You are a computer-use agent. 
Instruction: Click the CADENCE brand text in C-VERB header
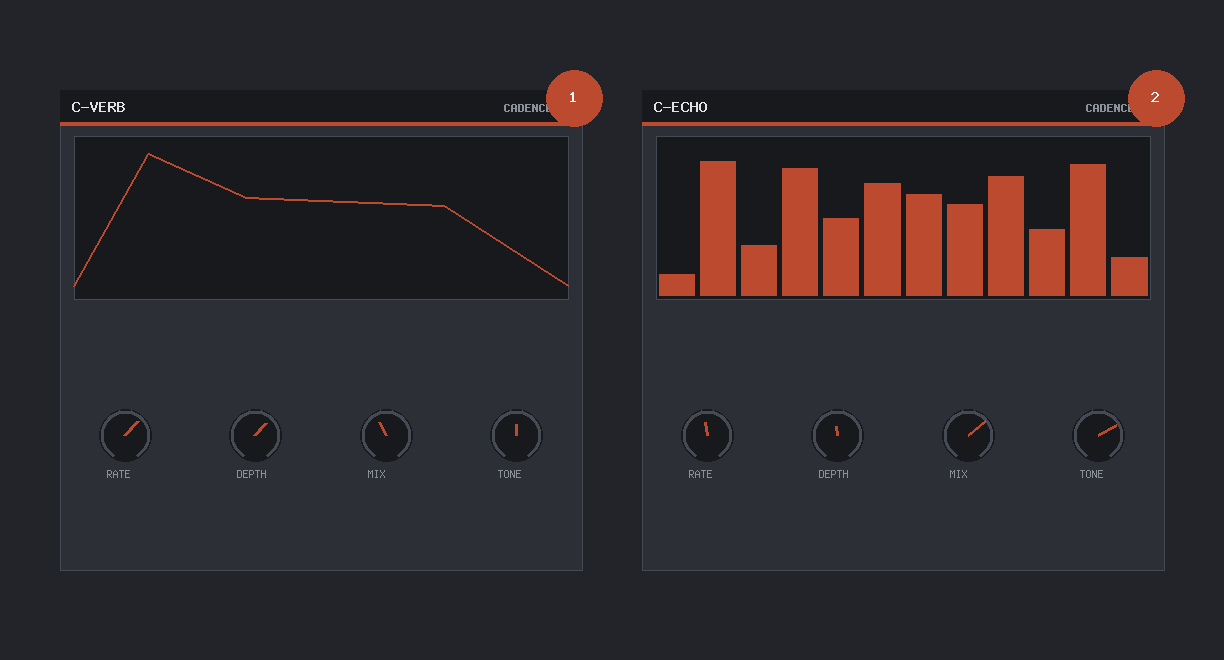coord(527,108)
